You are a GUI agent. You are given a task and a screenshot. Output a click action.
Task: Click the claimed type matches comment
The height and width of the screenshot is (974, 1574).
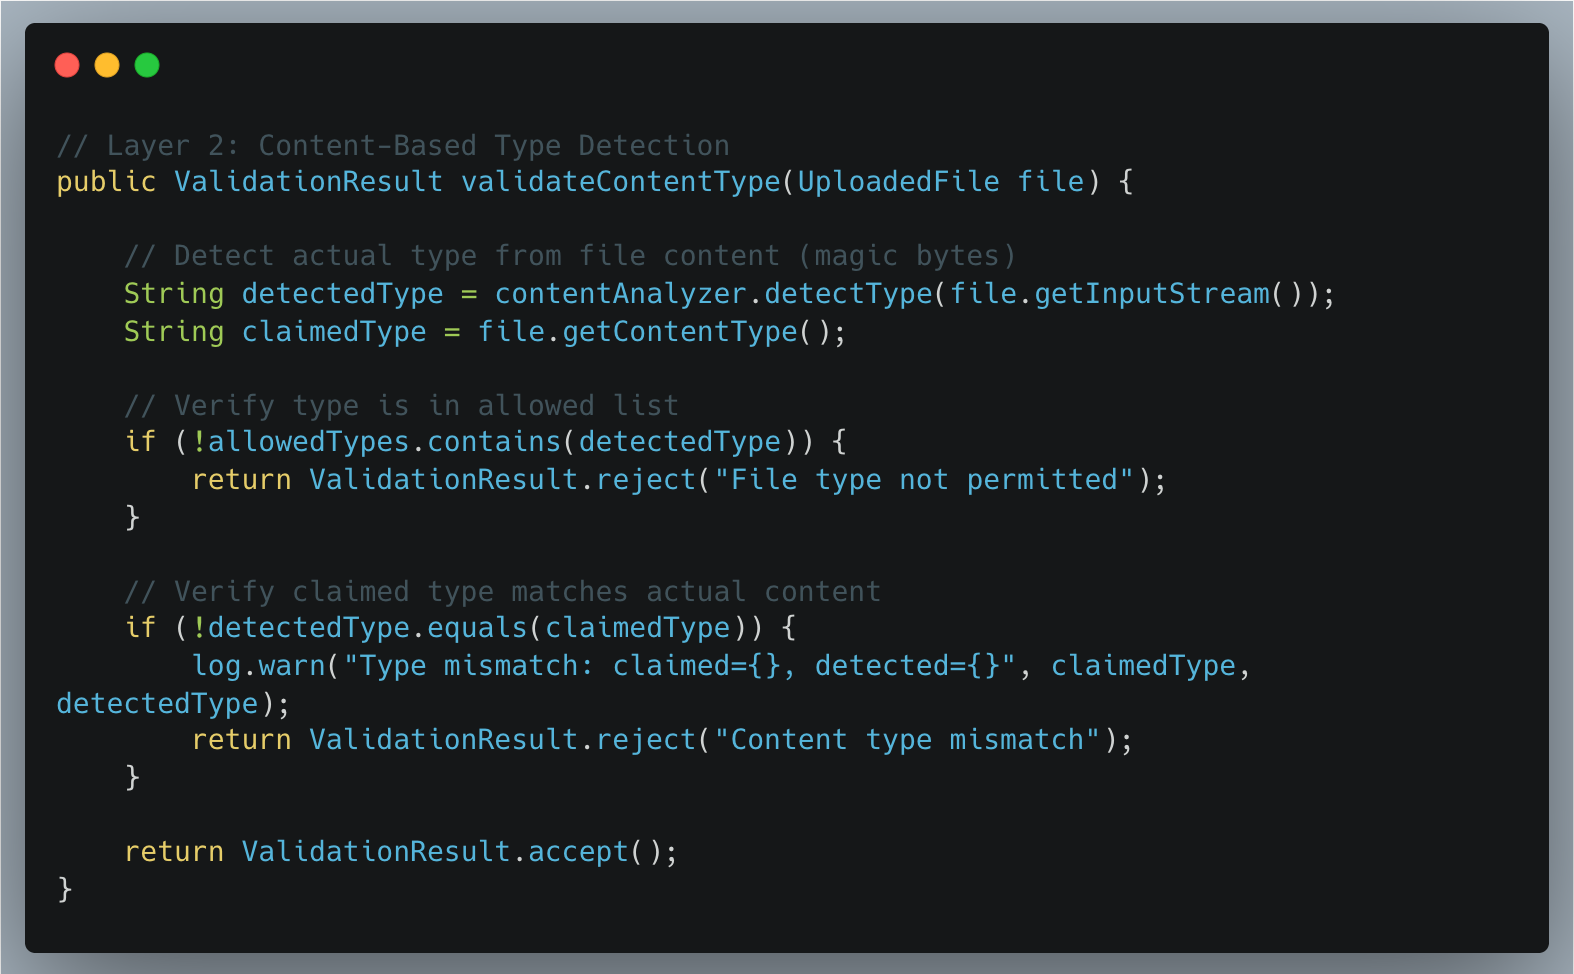(502, 592)
